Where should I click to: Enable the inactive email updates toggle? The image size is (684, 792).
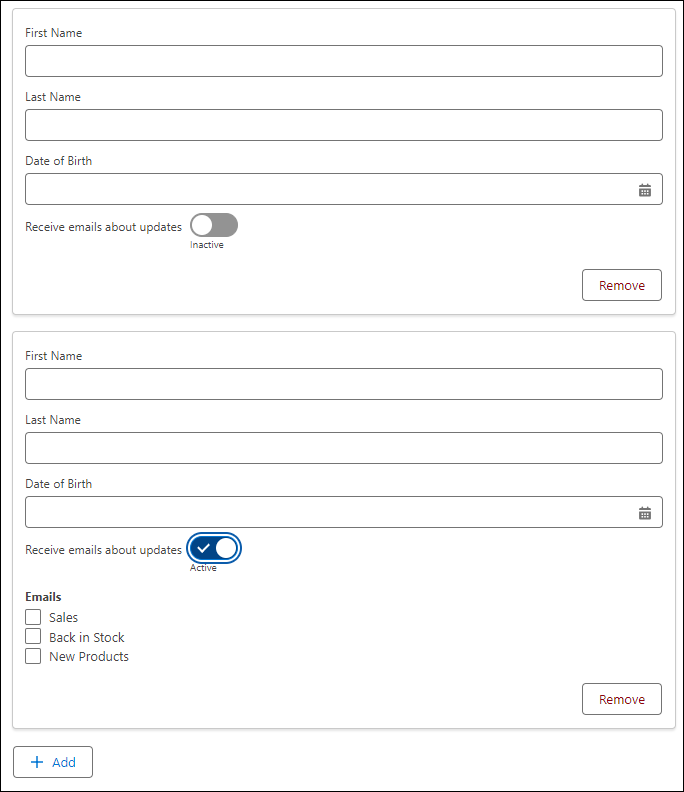click(214, 225)
